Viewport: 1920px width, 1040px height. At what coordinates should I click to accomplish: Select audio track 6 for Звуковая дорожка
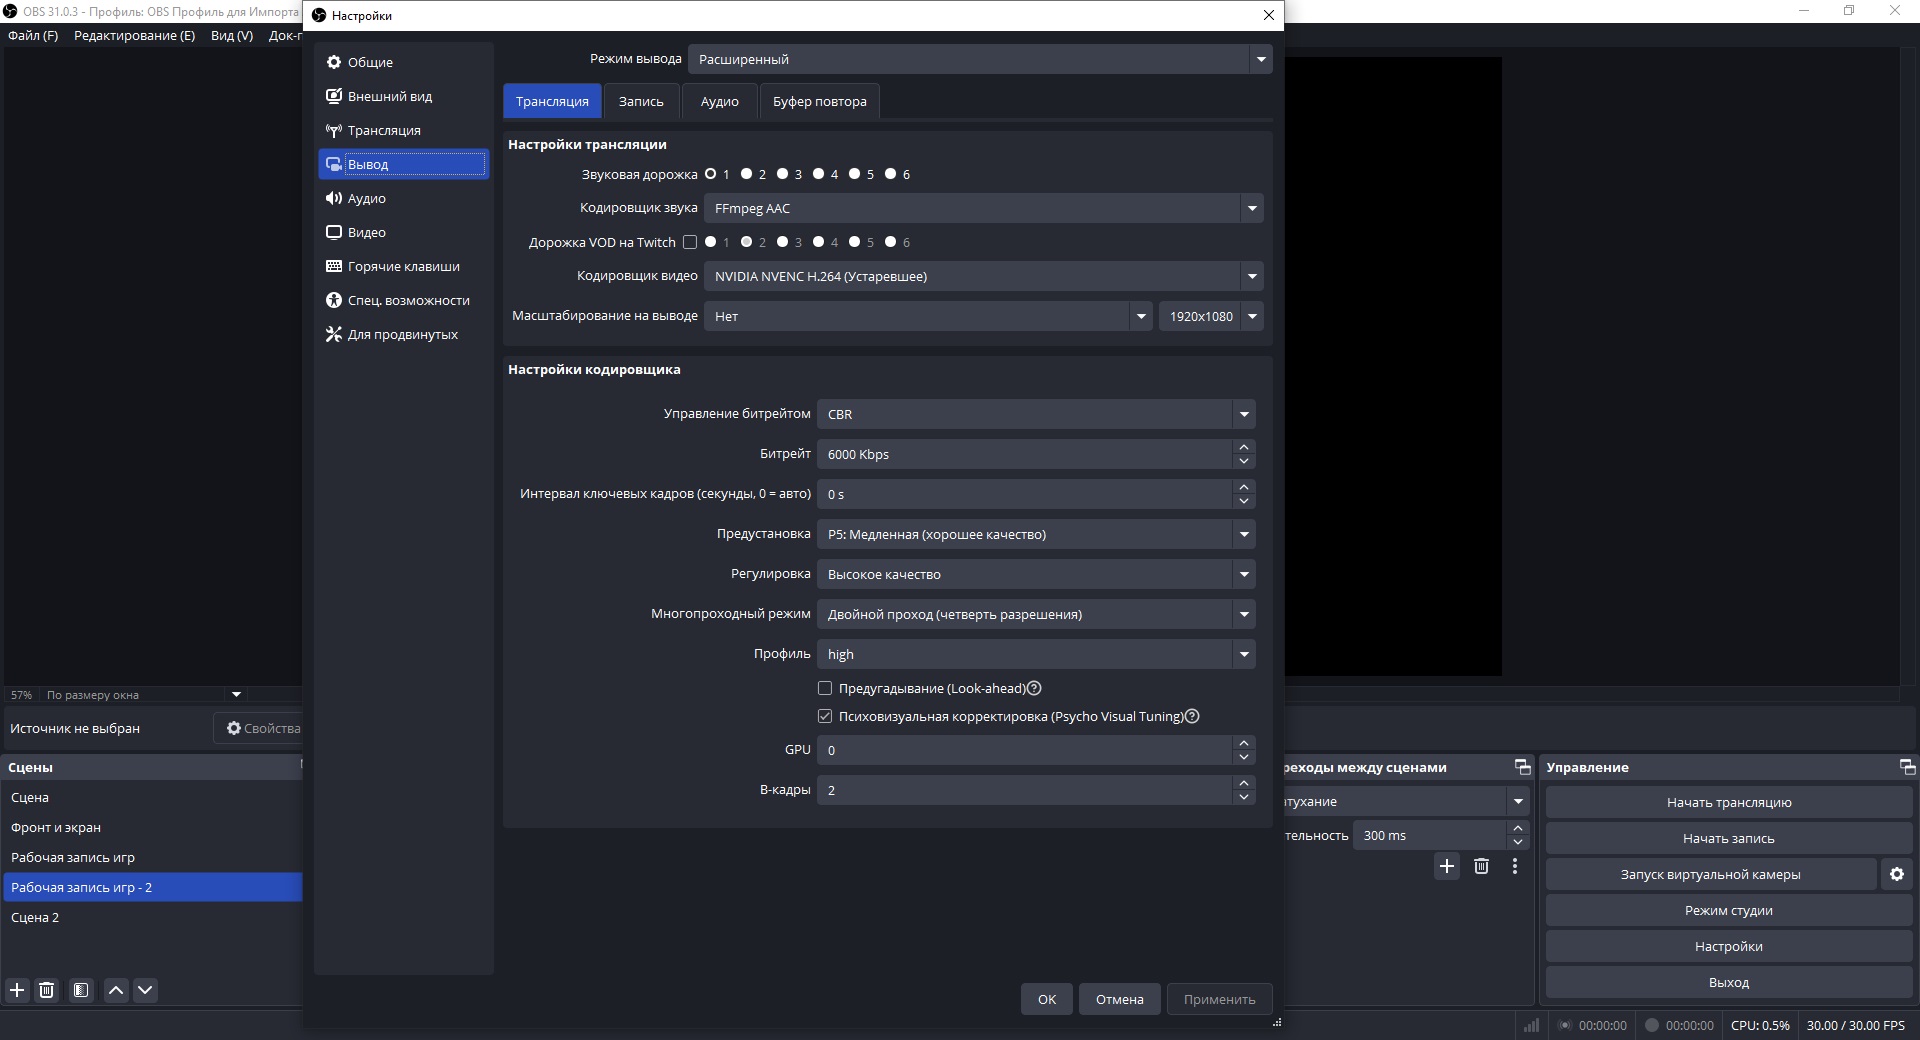click(890, 174)
